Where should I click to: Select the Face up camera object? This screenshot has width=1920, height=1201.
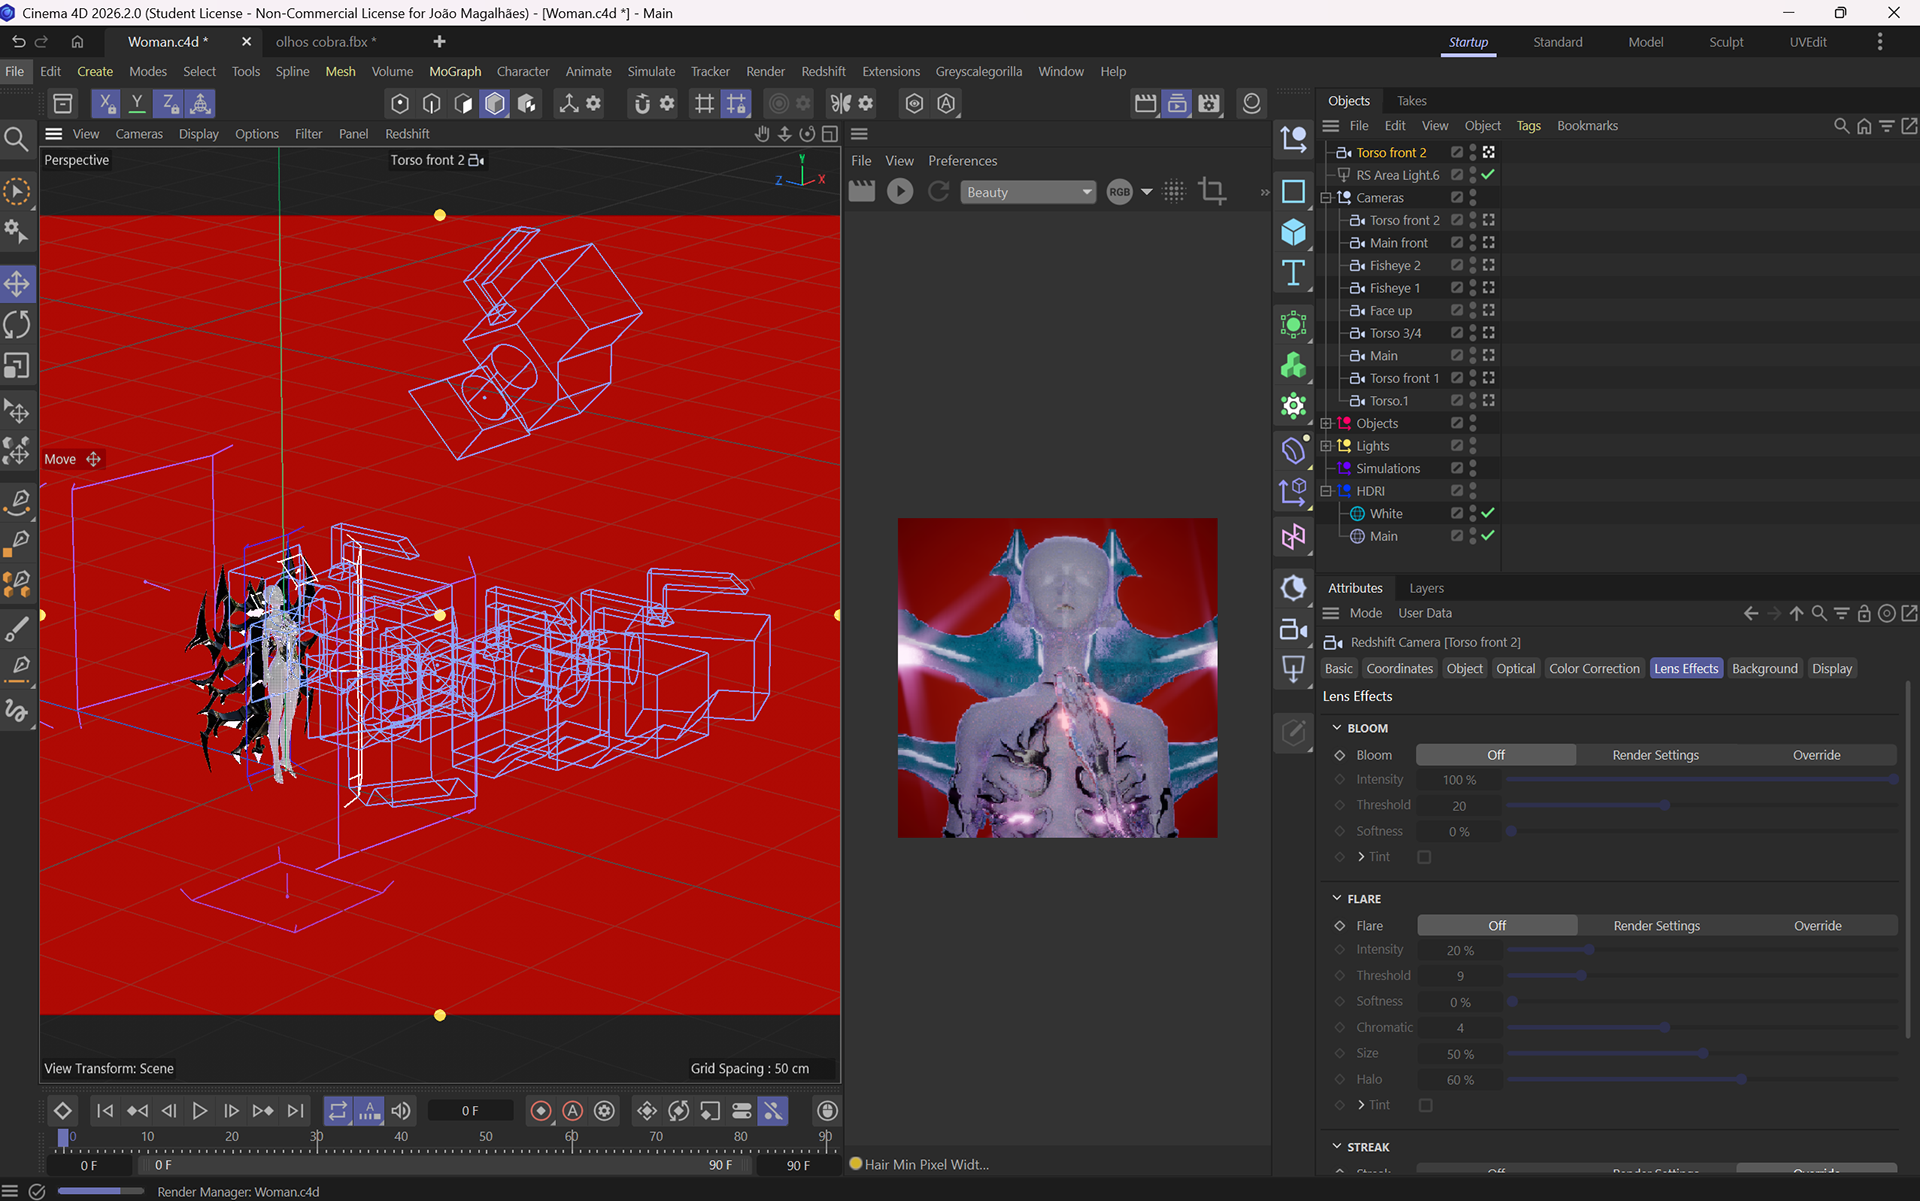click(x=1390, y=311)
